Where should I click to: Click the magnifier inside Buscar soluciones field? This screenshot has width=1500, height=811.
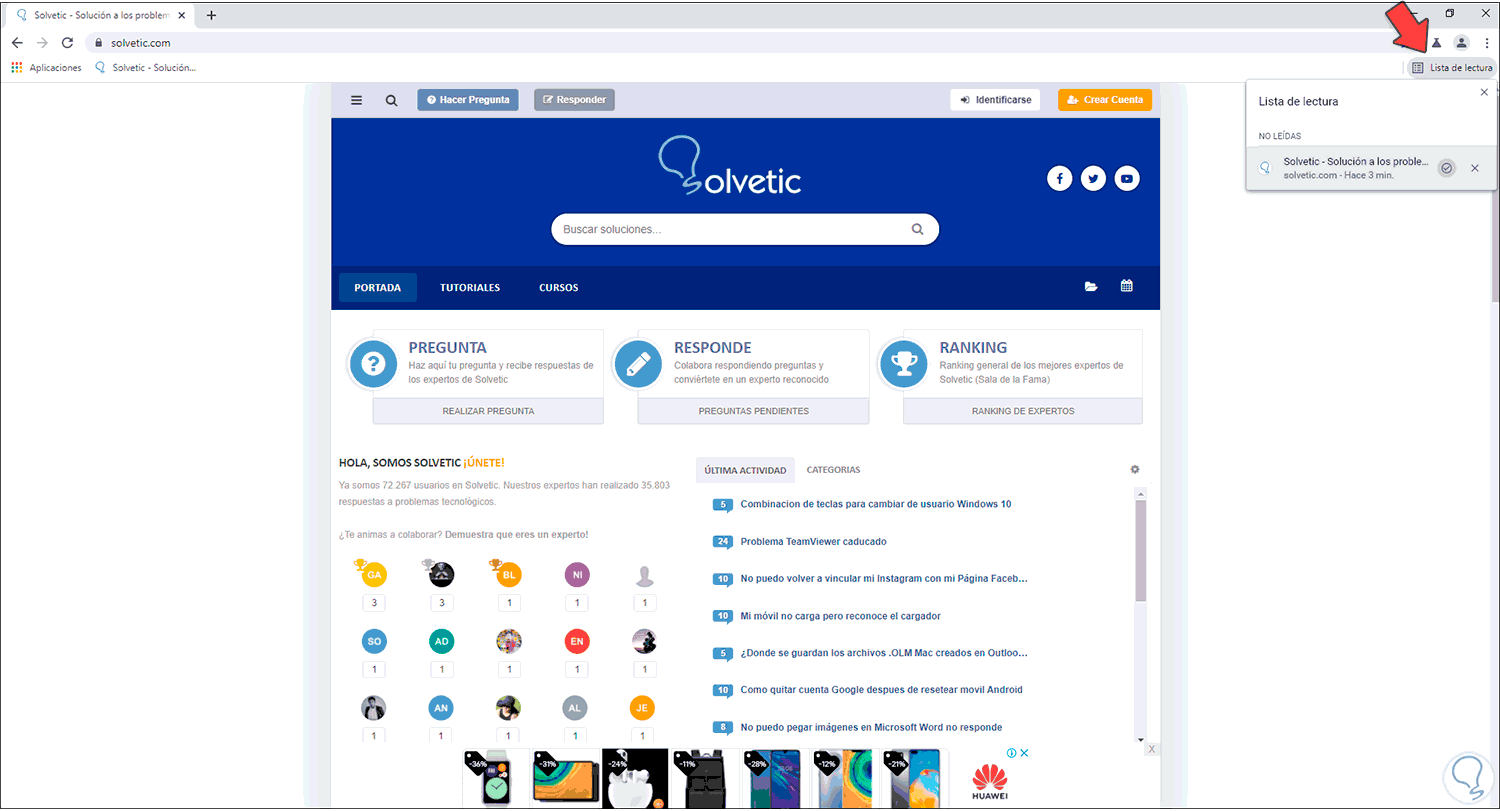coord(917,229)
